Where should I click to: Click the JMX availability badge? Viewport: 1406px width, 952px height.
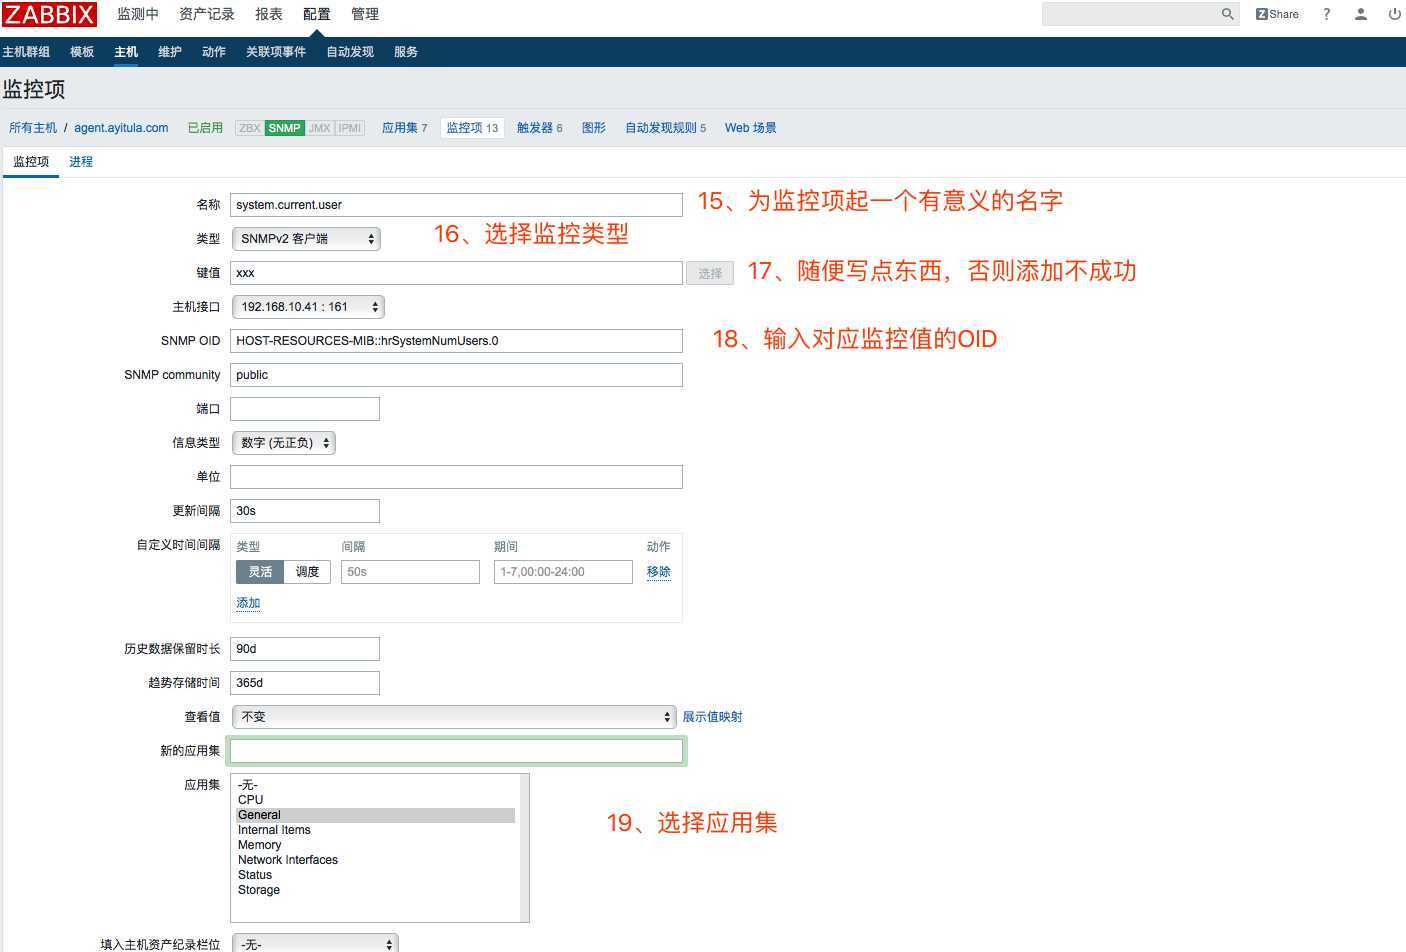[320, 128]
